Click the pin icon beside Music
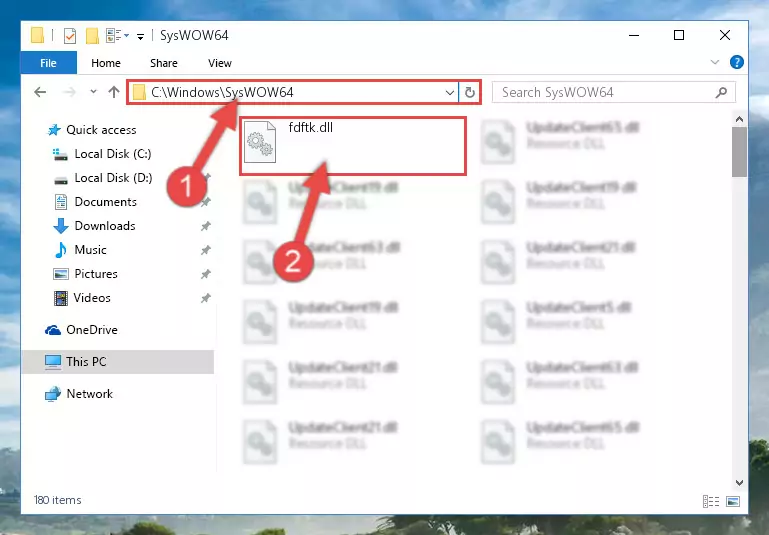This screenshot has height=535, width=769. coord(205,250)
